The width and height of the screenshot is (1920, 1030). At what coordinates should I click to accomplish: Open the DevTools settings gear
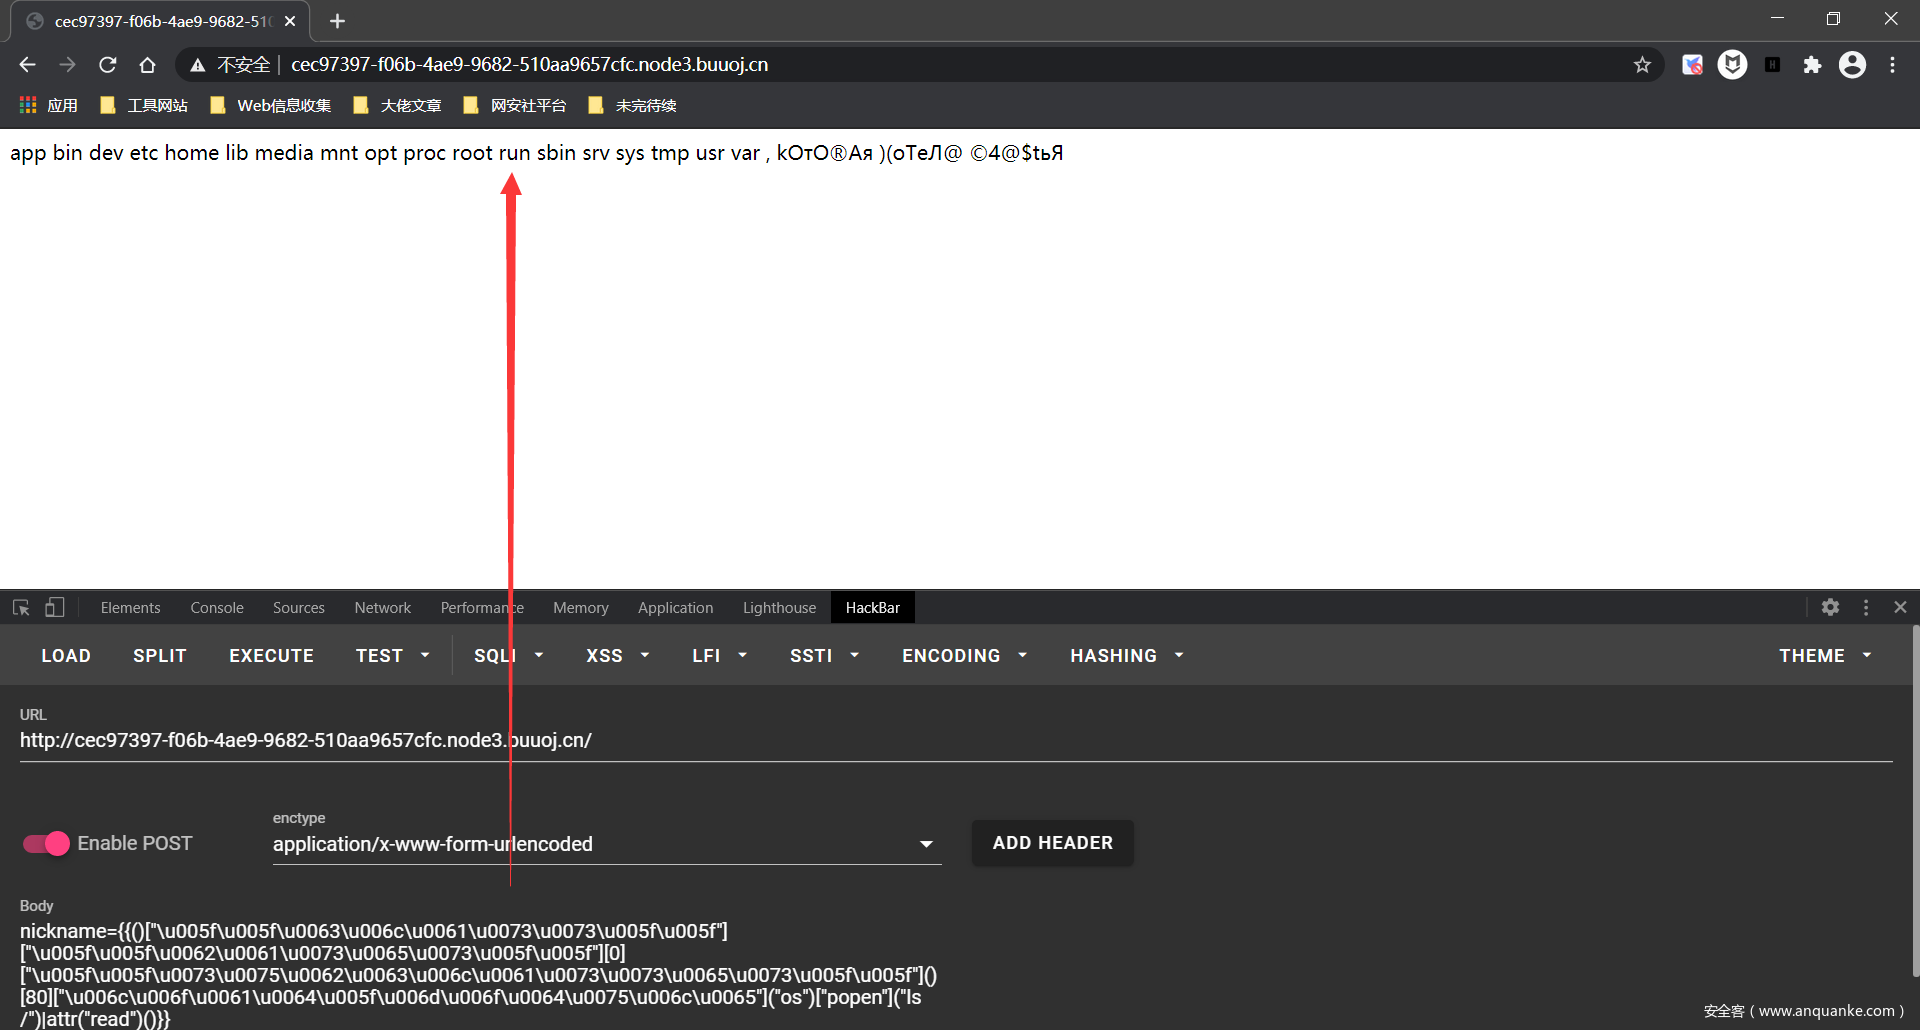click(1830, 607)
